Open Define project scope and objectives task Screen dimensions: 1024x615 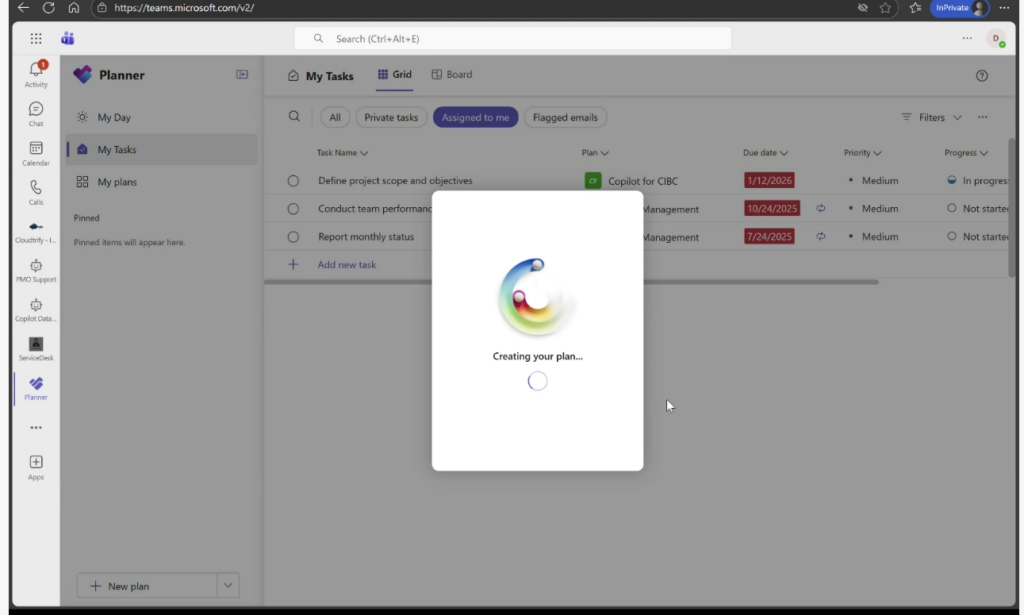point(395,181)
